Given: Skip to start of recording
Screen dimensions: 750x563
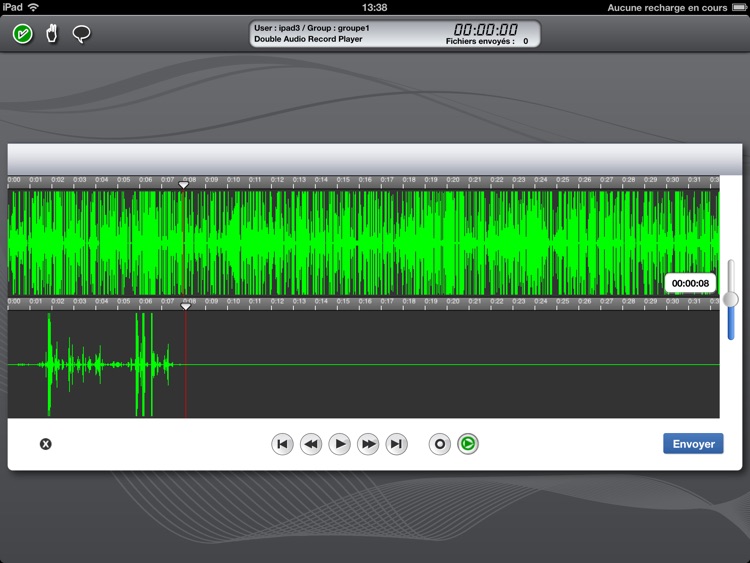Looking at the screenshot, I should tap(282, 444).
